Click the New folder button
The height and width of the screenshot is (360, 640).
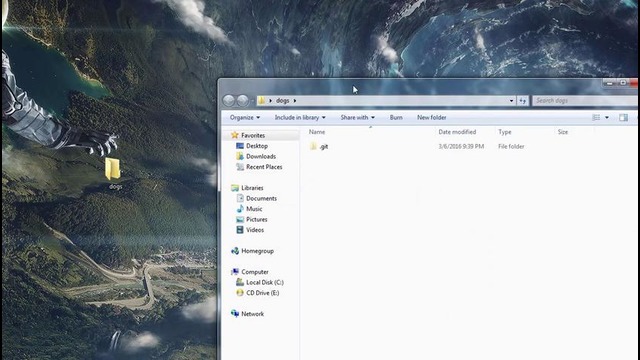coord(431,118)
